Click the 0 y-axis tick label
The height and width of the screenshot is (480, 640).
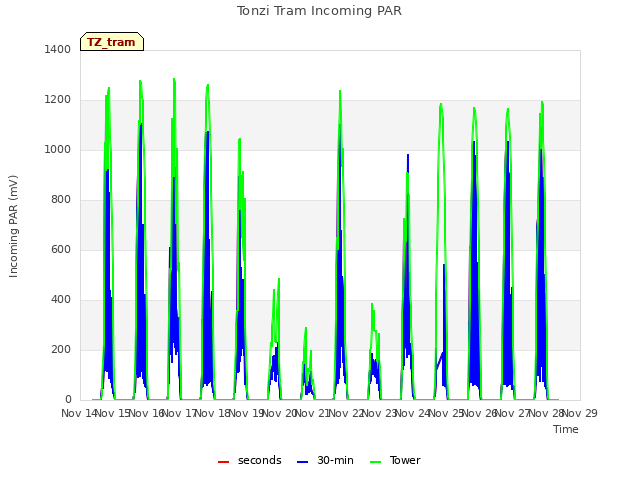pos(68,400)
